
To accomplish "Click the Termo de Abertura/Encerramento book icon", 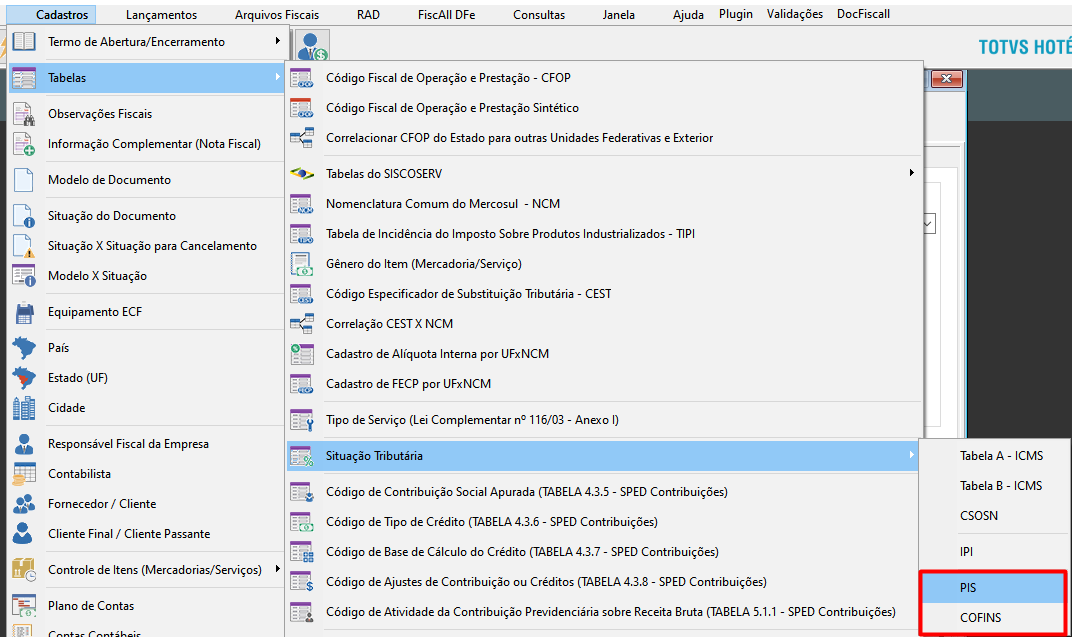I will coord(24,42).
